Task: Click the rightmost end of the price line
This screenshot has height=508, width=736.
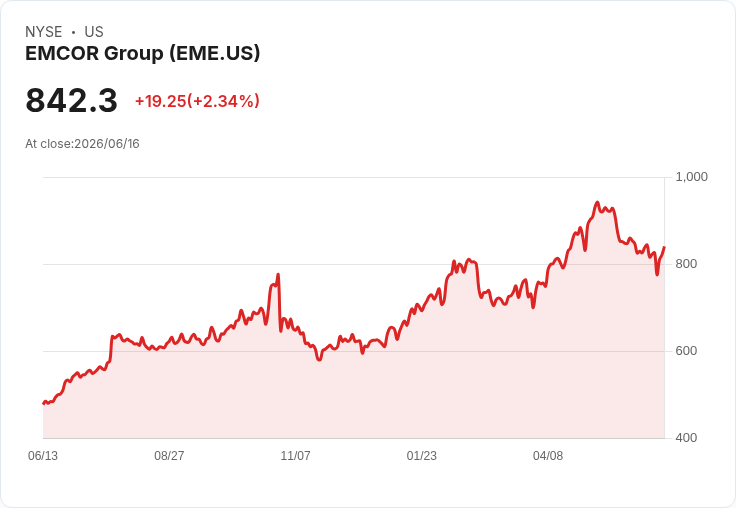Action: (664, 247)
